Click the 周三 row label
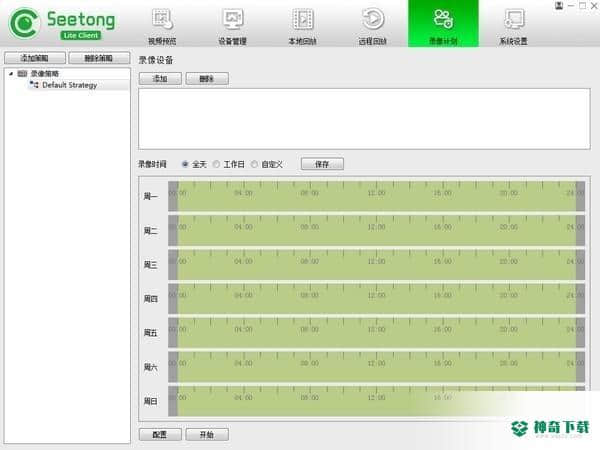Viewport: 600px width, 450px height. [x=150, y=265]
